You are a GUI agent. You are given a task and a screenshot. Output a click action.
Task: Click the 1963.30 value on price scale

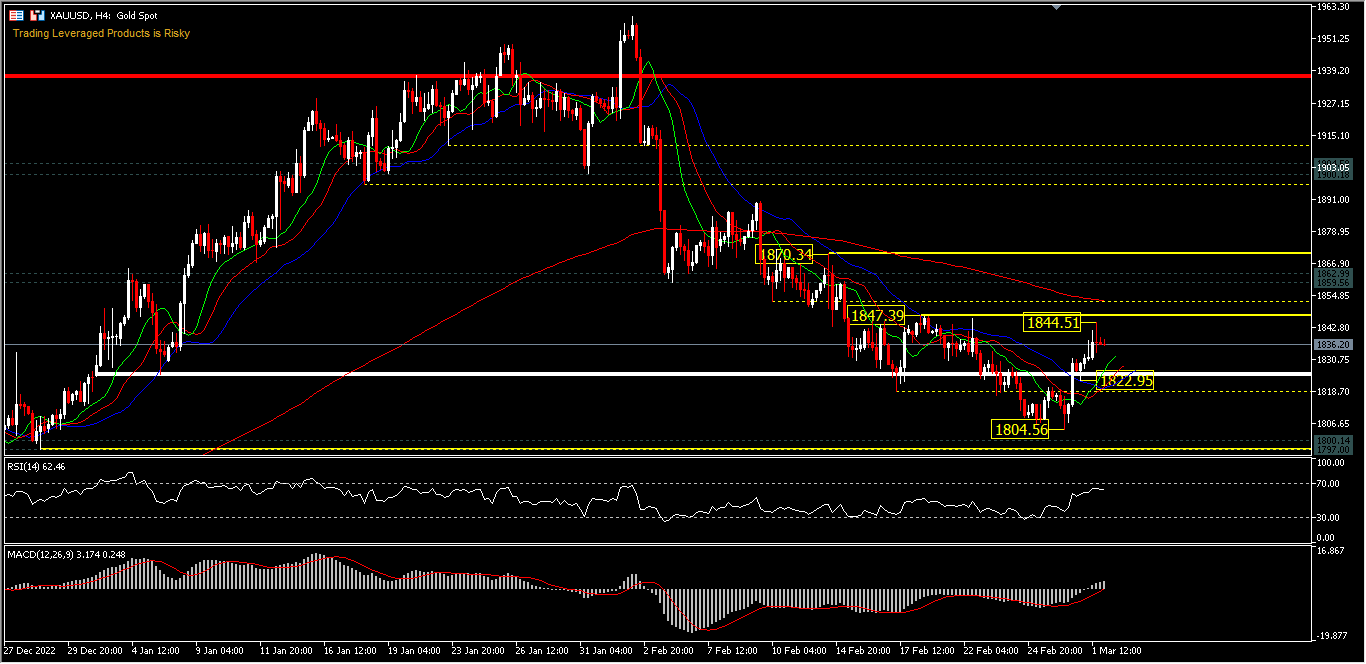(x=1334, y=6)
